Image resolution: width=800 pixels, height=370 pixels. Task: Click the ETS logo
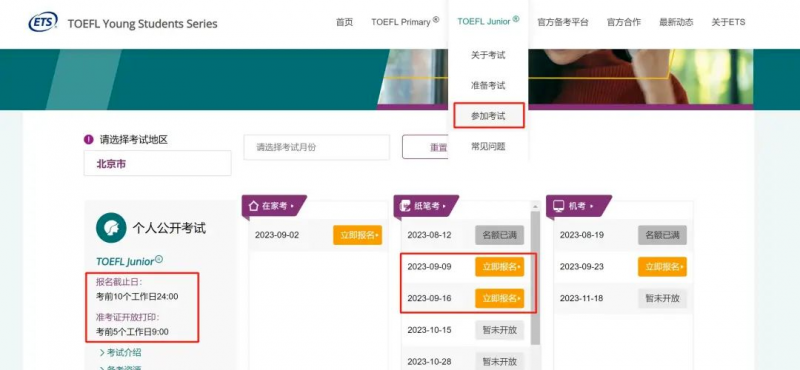43,22
